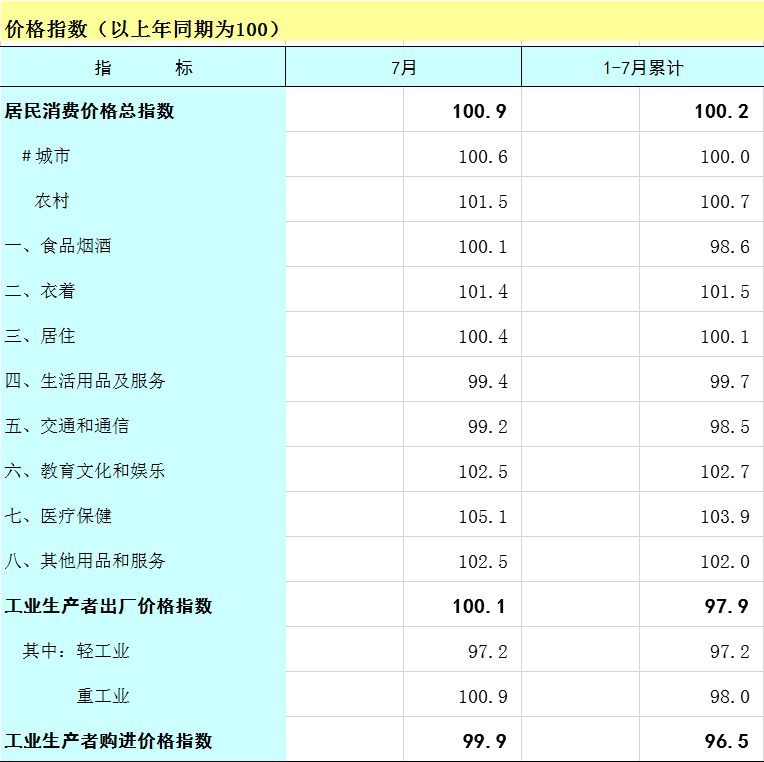Click the 生活用品及服务 row label
Image resolution: width=764 pixels, height=762 pixels.
pos(86,381)
